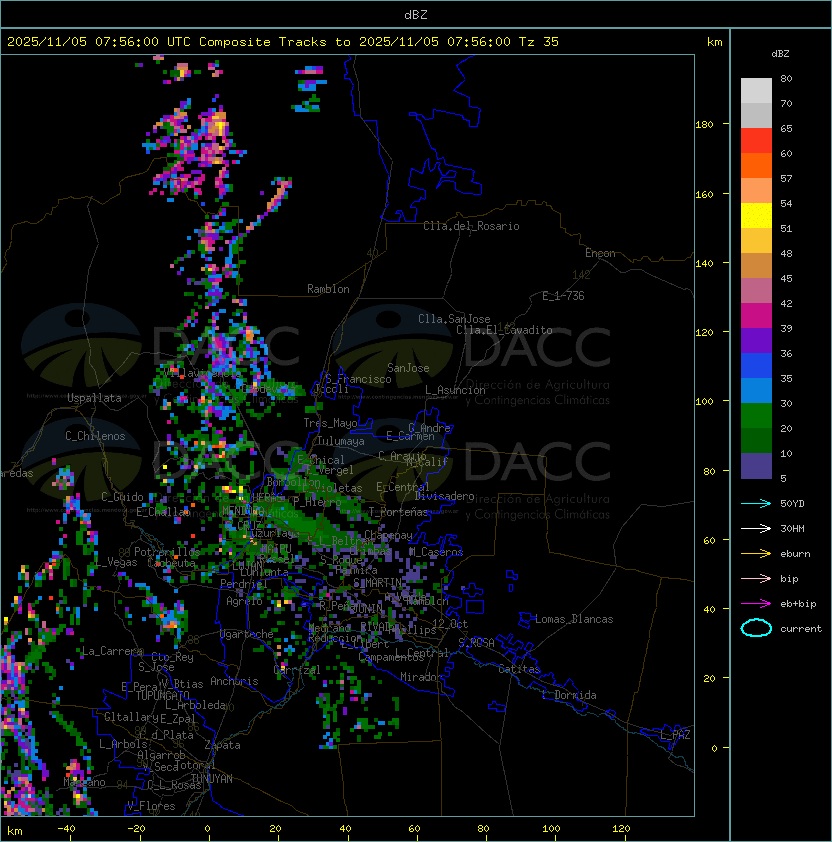This screenshot has width=832, height=842.
Task: Click the V_Flores map label
Action: (151, 805)
